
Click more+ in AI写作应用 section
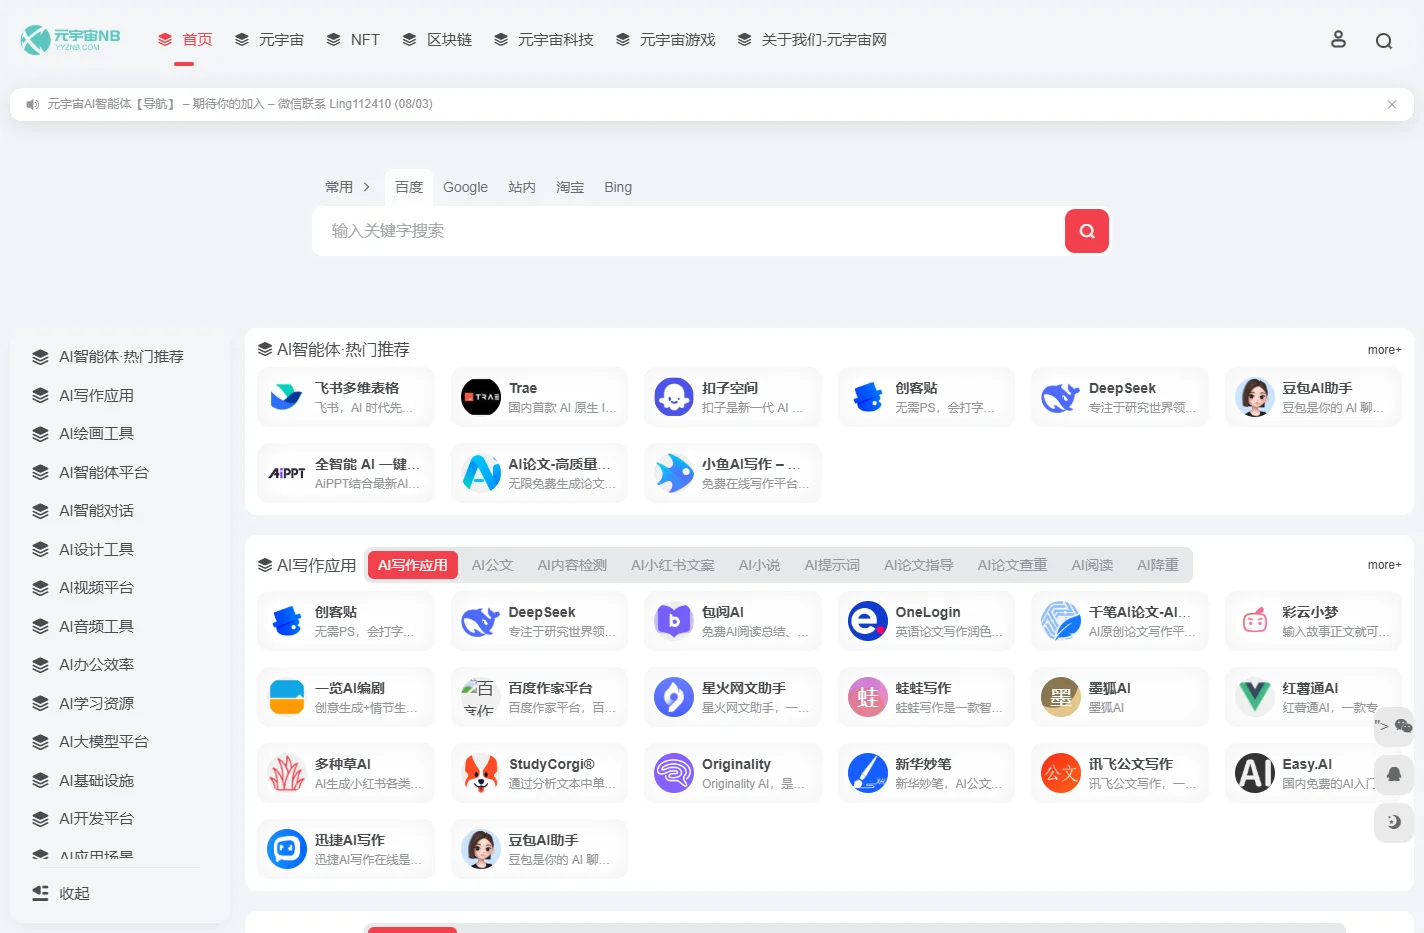pyautogui.click(x=1384, y=565)
